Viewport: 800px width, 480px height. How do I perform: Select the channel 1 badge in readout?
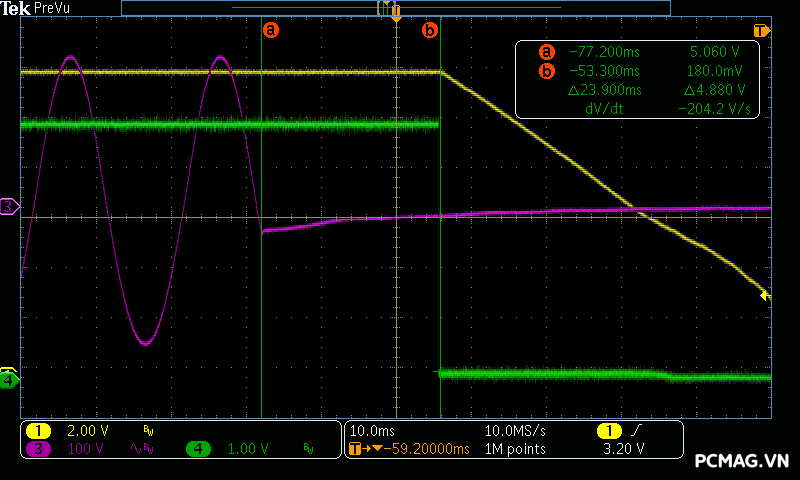pos(38,431)
